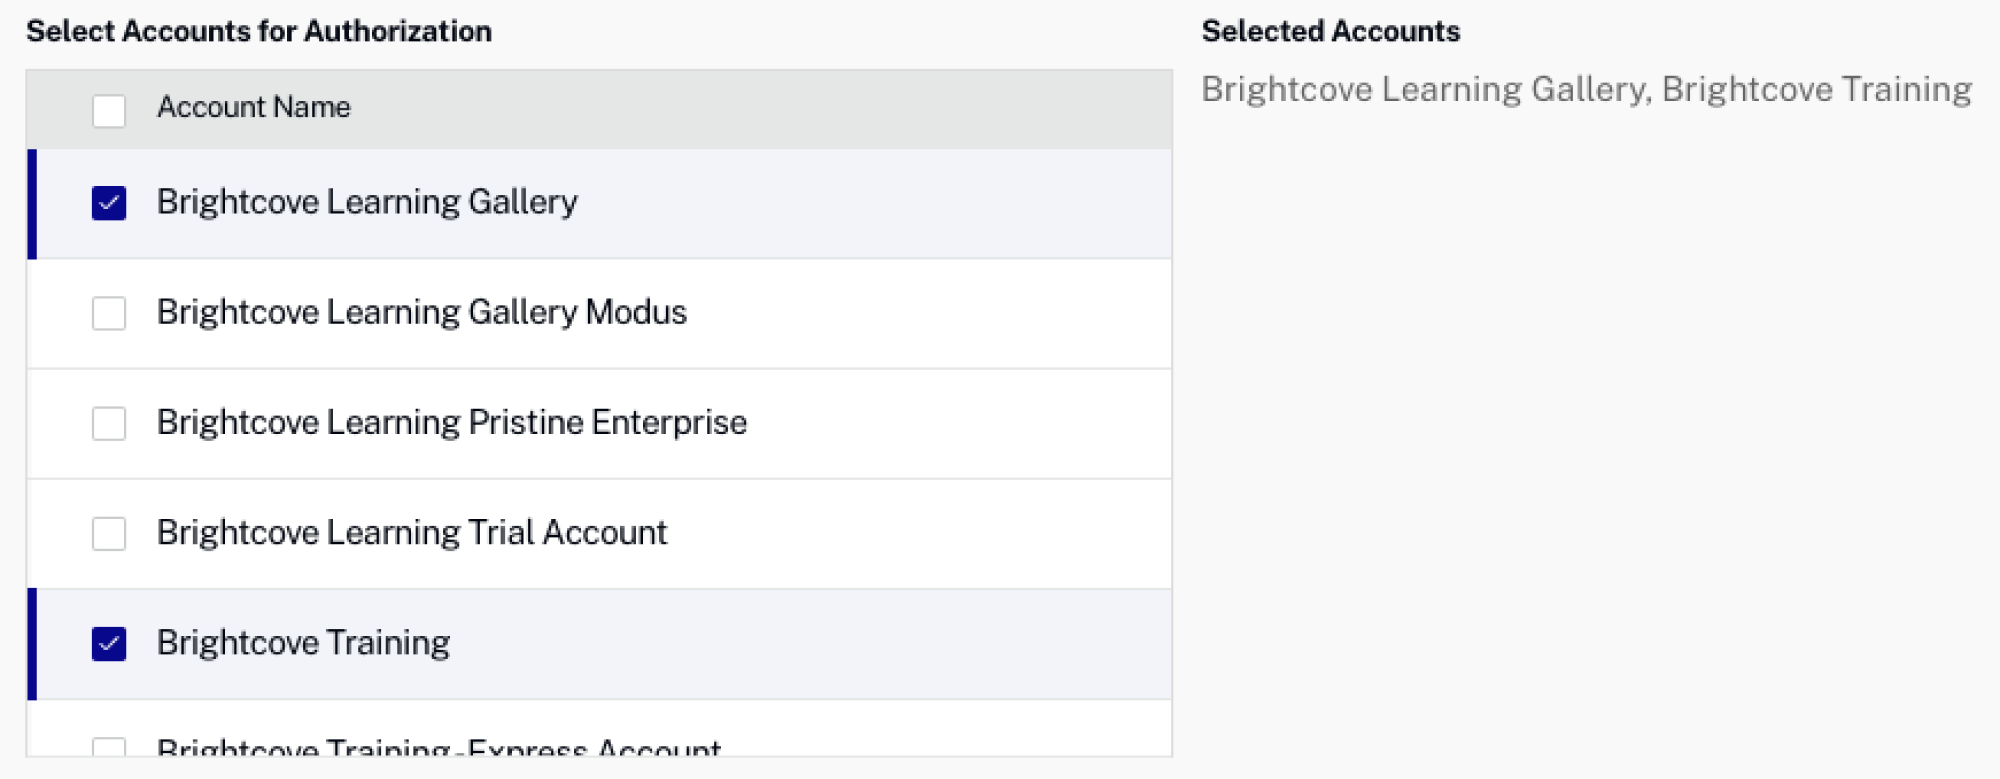
Task: Deselect all accounts using the header checkbox
Action: pyautogui.click(x=108, y=107)
